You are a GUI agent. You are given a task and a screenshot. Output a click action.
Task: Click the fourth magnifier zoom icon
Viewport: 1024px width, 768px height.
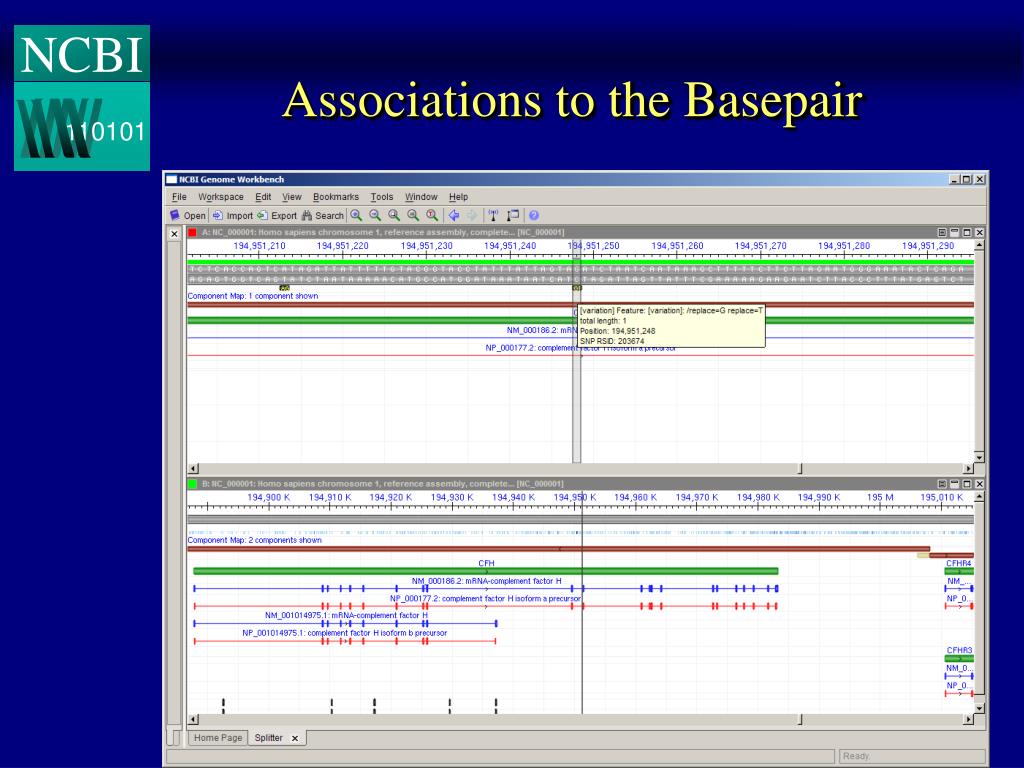pyautogui.click(x=413, y=215)
